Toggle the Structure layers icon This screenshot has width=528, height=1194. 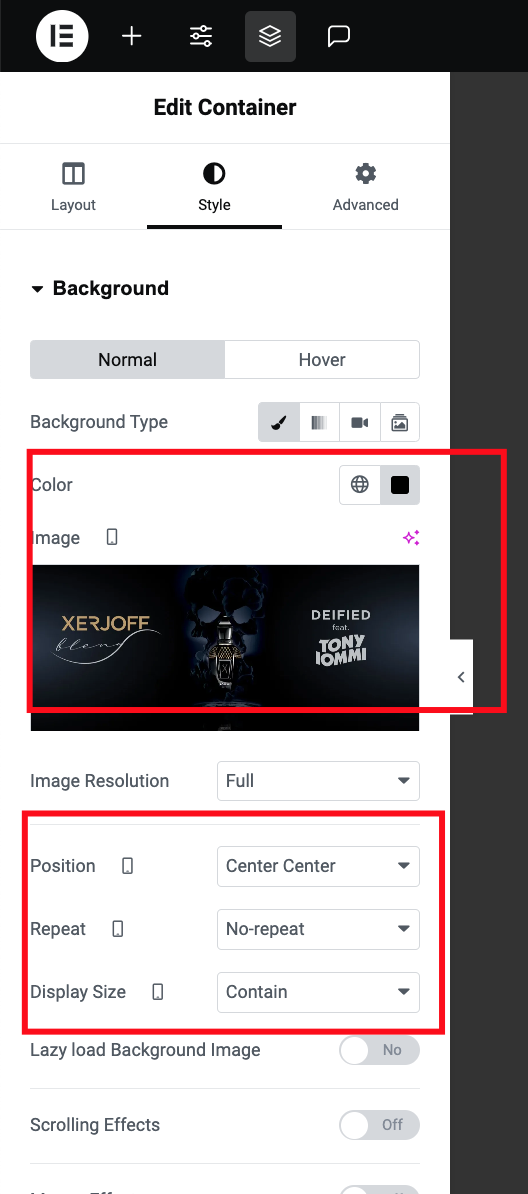(x=270, y=36)
